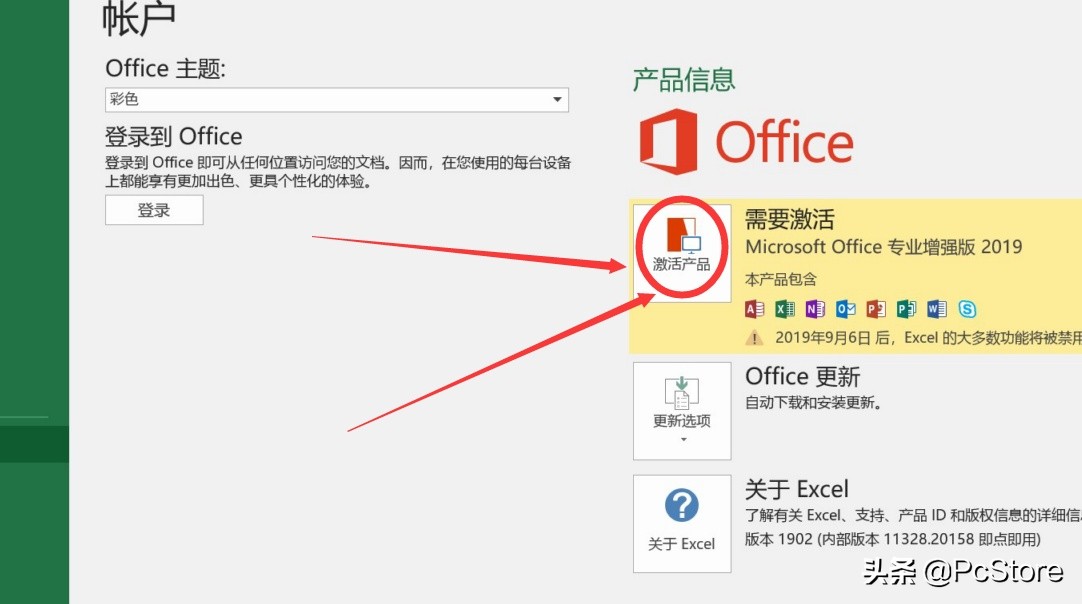The image size is (1082, 604).
Task: Click the Publisher icon in the product list
Action: pos(906,309)
